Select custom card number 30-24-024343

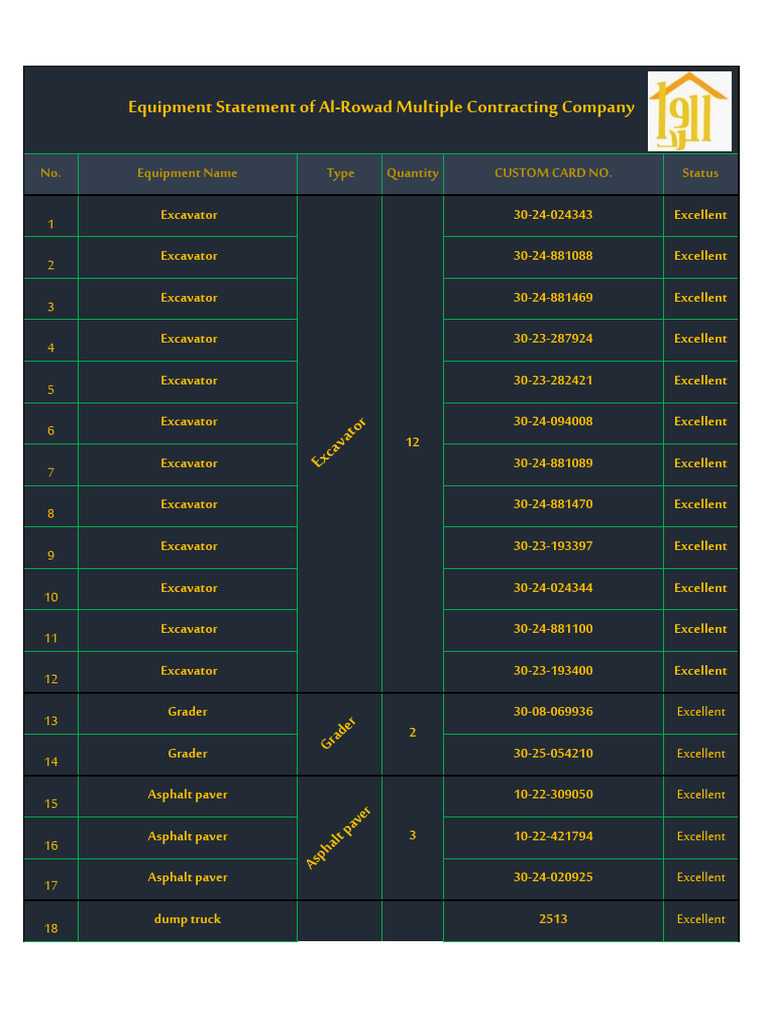[x=553, y=215]
